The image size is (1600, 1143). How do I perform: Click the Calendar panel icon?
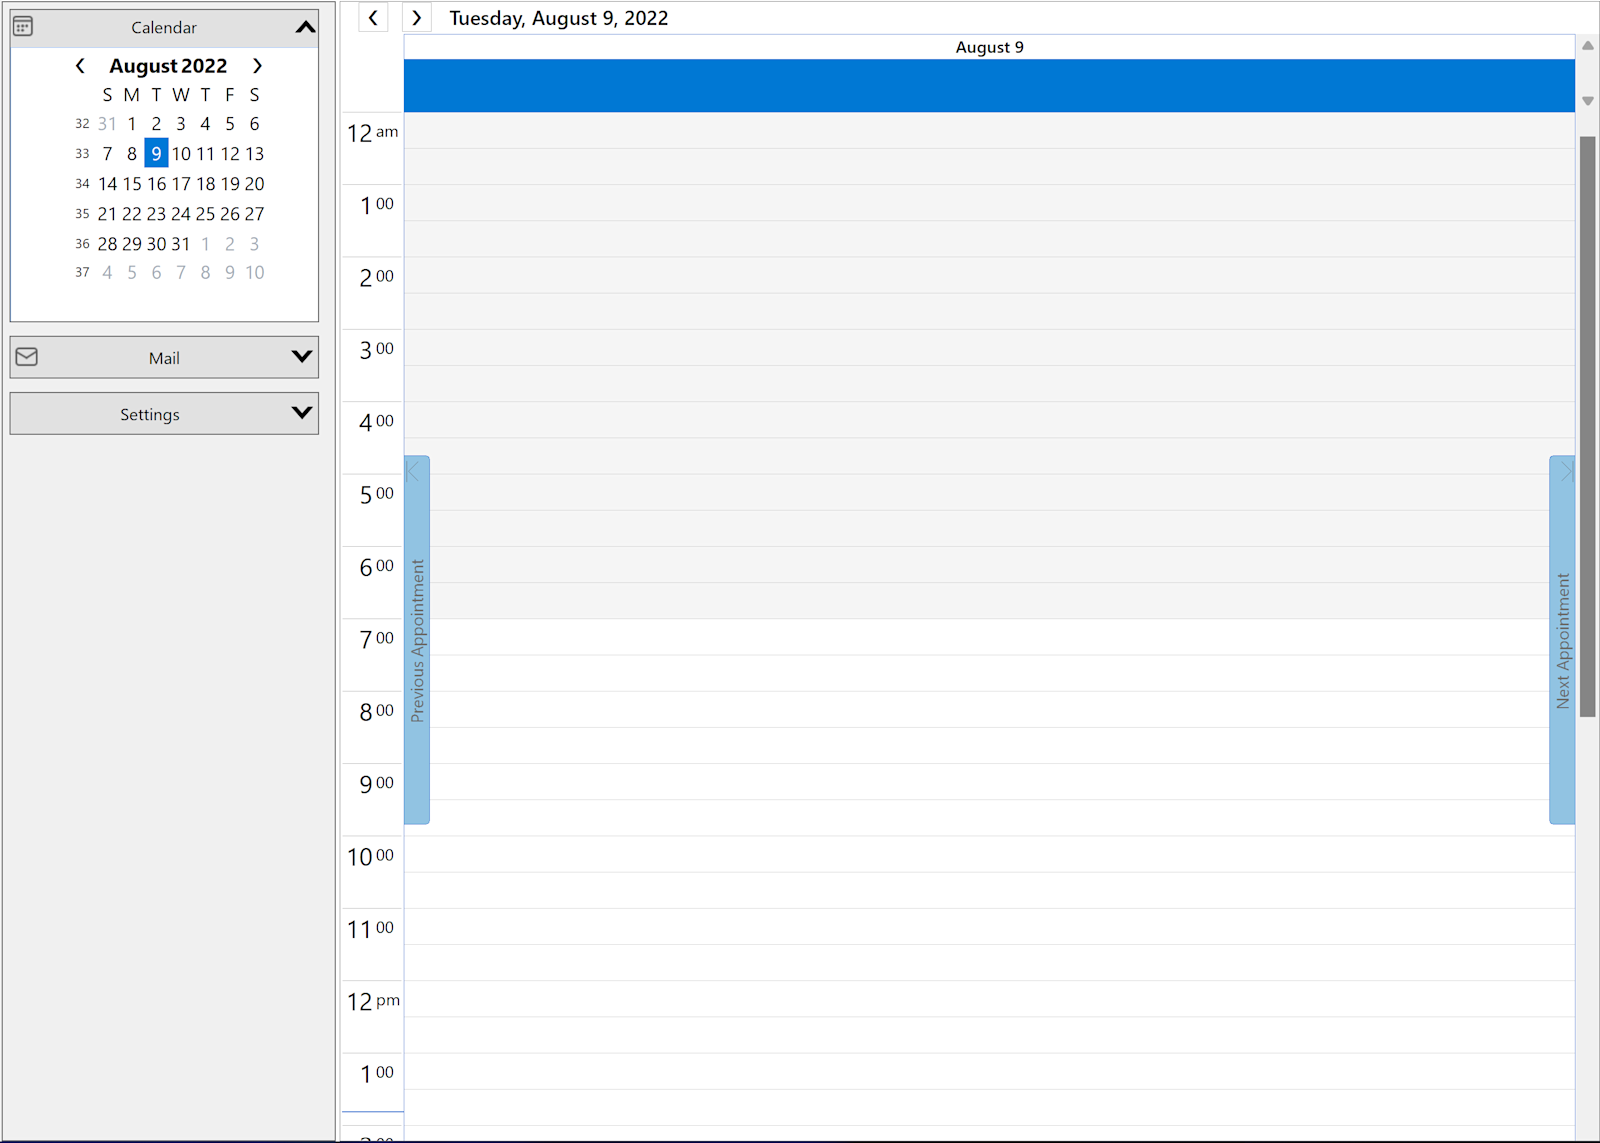point(23,27)
